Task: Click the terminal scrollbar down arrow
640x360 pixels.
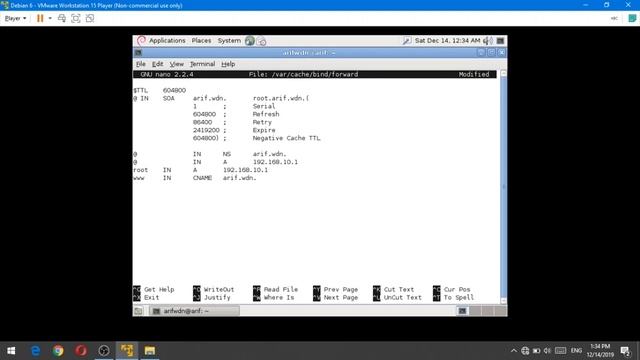Action: [x=503, y=300]
